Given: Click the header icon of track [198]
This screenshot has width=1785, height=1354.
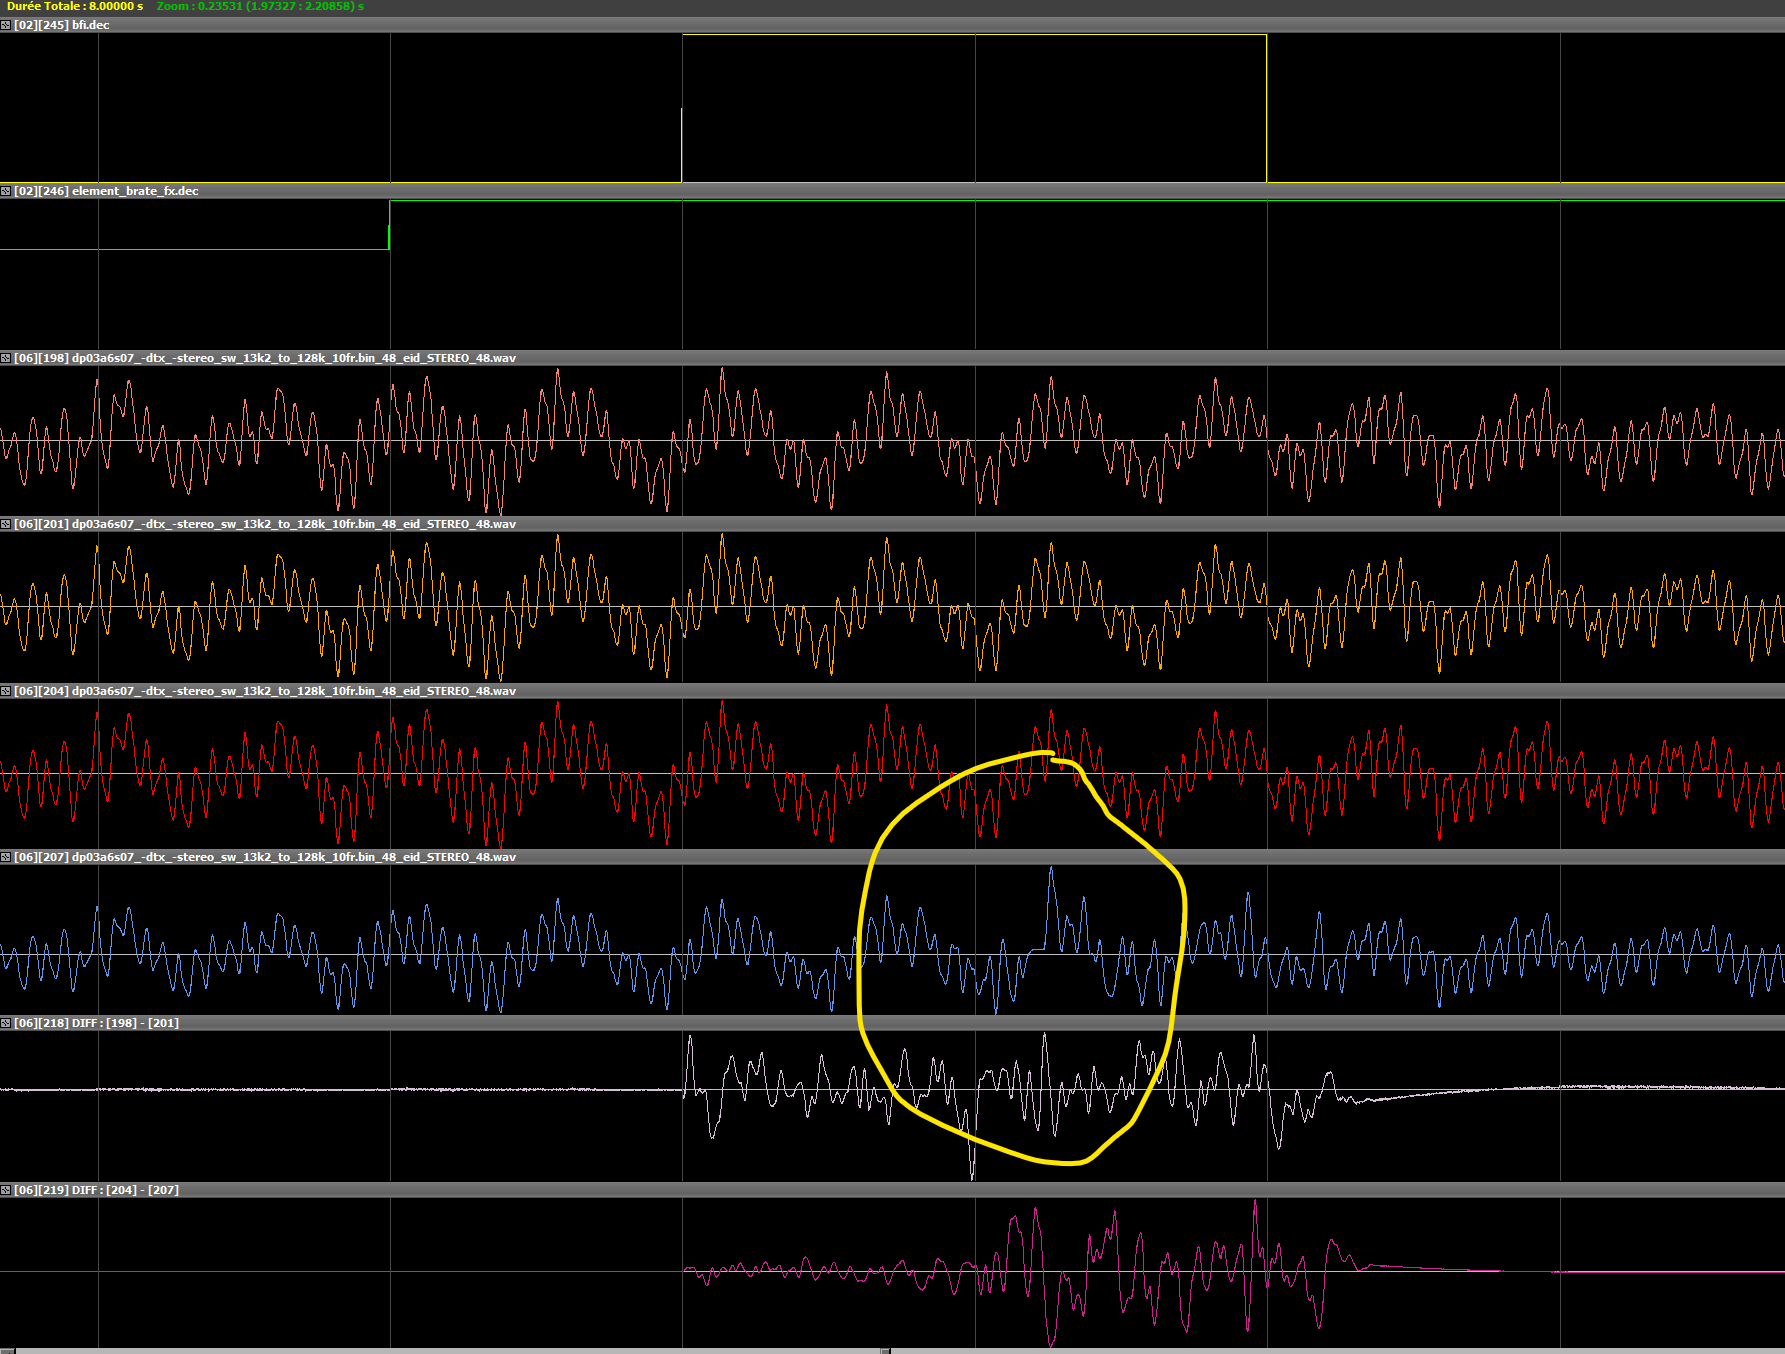Looking at the screenshot, I should pyautogui.click(x=6, y=358).
